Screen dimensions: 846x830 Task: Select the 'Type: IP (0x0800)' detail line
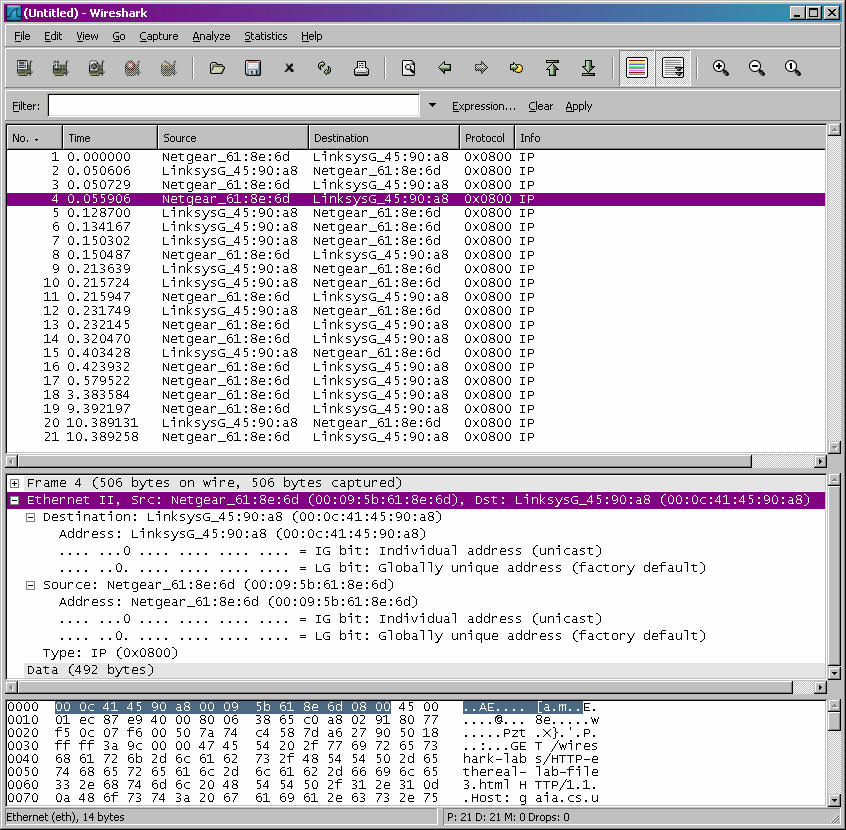111,653
